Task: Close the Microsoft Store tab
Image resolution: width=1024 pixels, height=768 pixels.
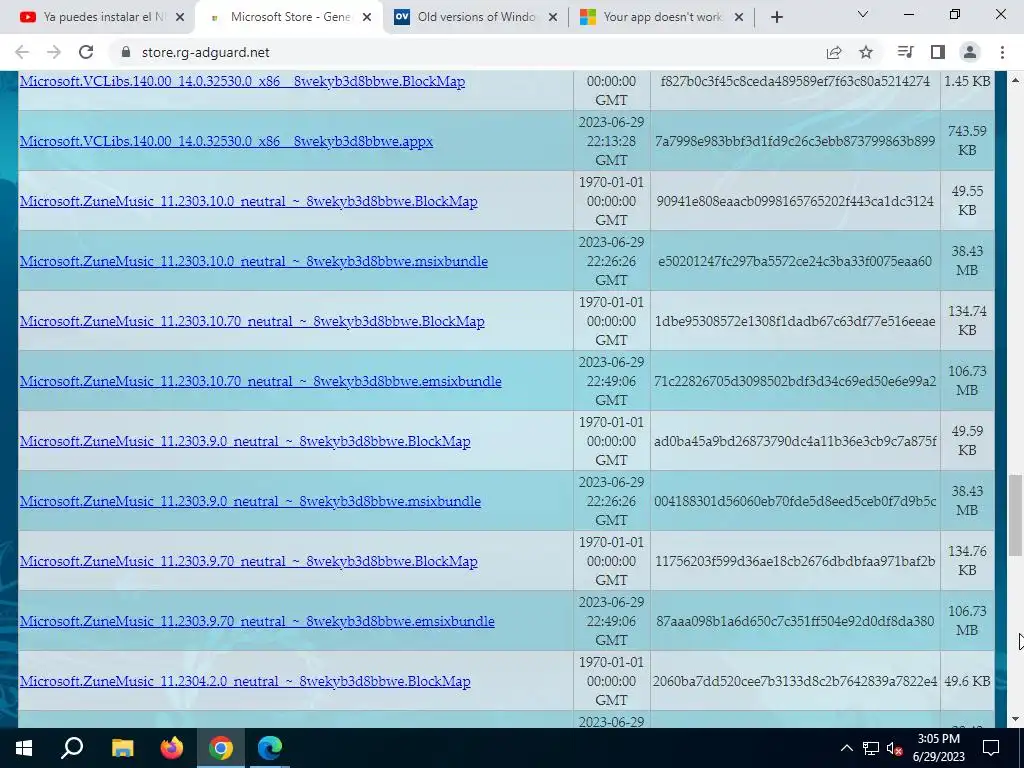Action: pyautogui.click(x=367, y=17)
